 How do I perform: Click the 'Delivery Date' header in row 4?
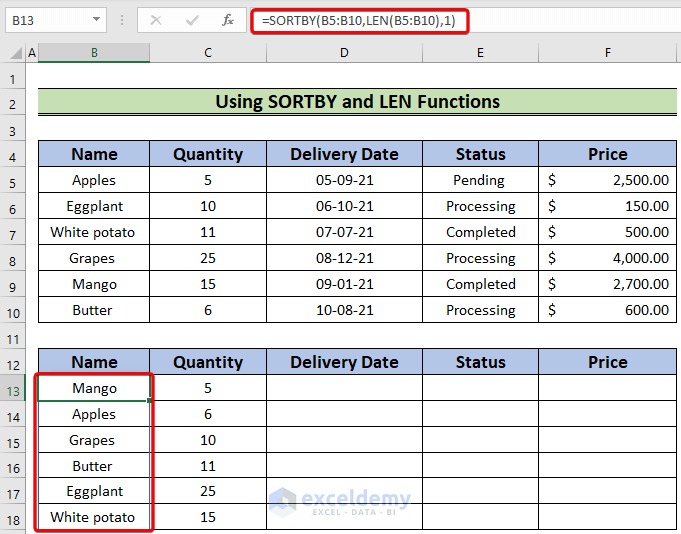coord(344,154)
